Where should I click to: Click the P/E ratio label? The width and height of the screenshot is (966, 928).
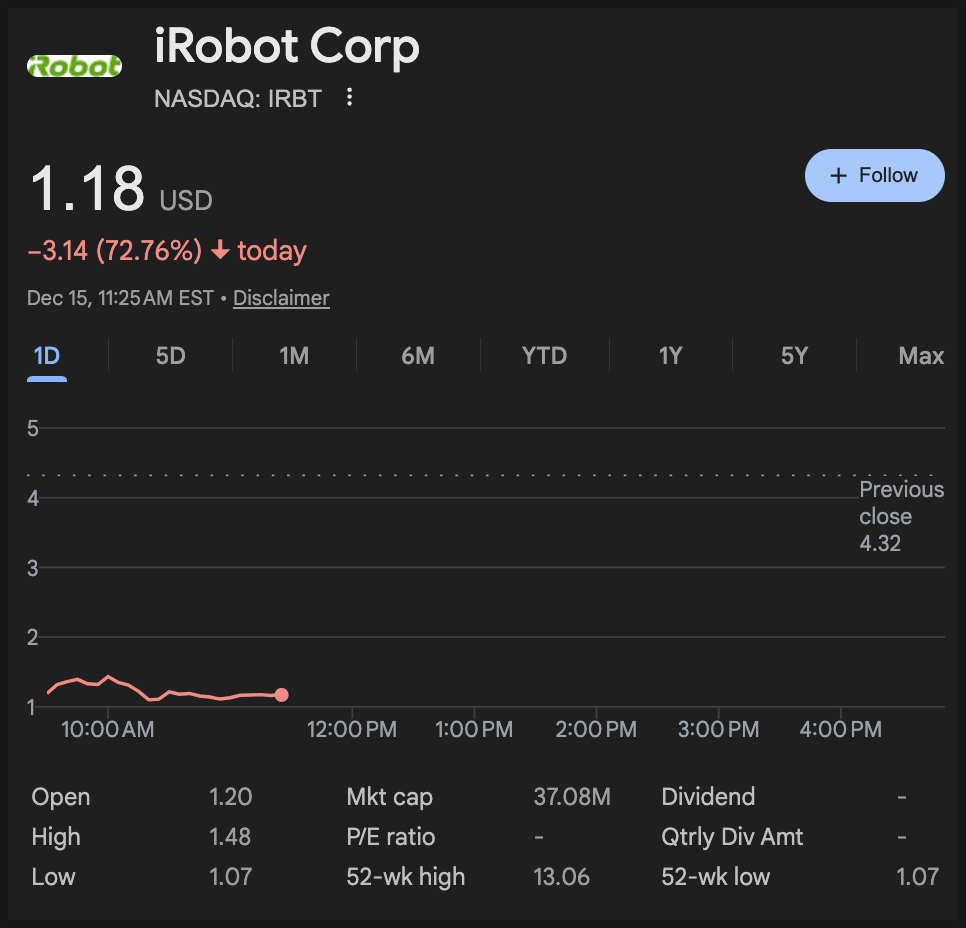click(390, 837)
